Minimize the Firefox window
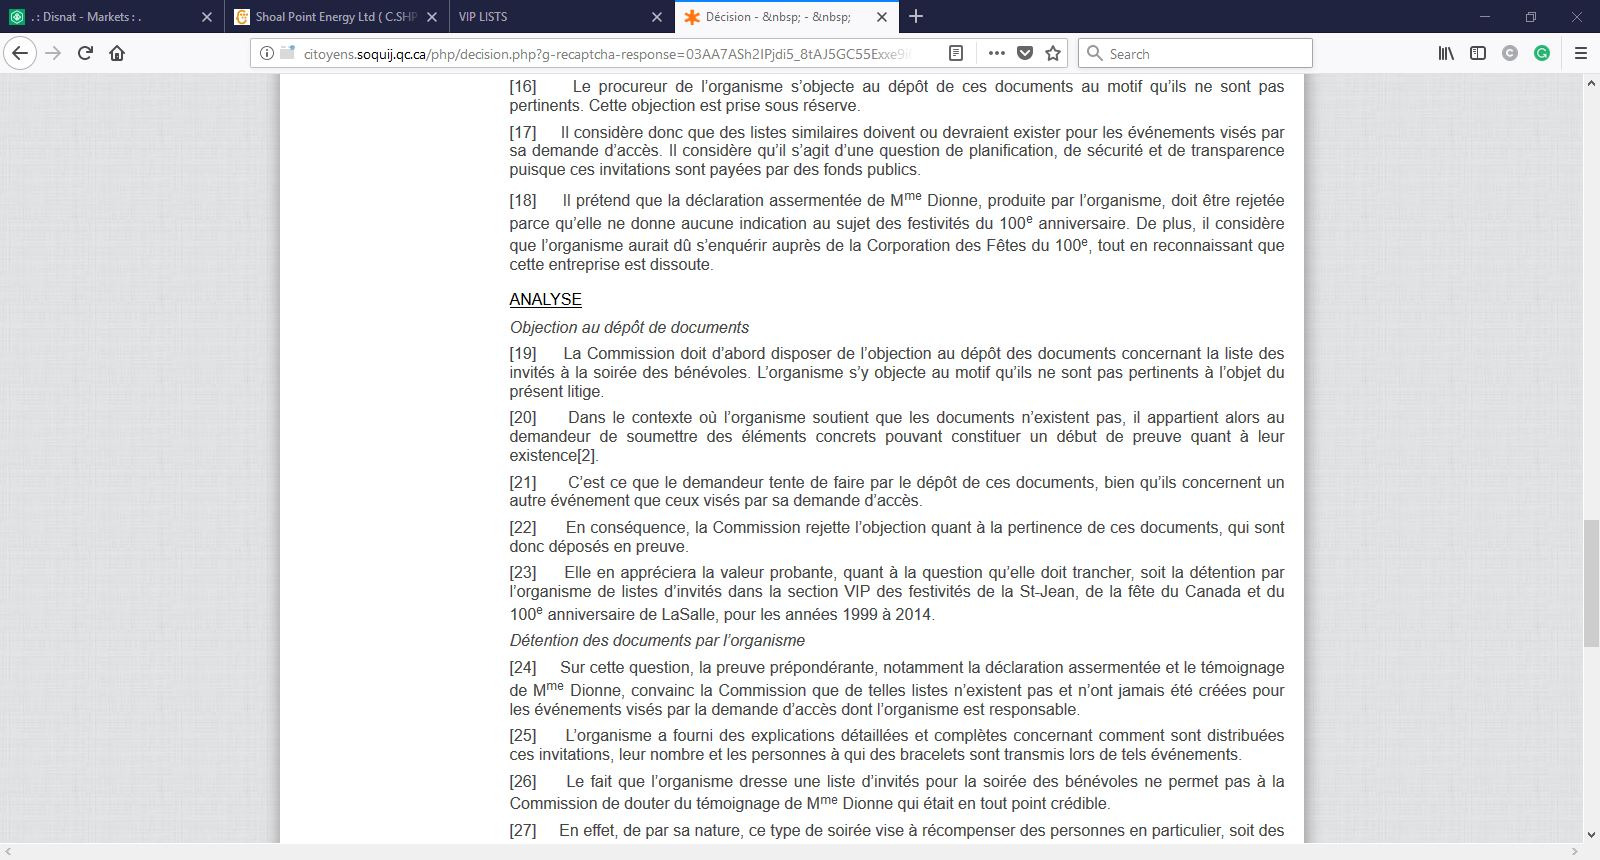Screen dimensions: 1600x860 (1485, 16)
